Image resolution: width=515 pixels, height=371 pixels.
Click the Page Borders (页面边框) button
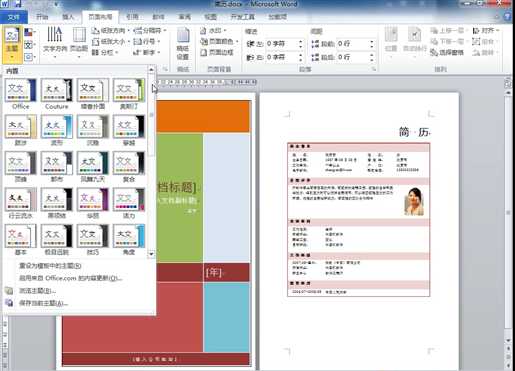coord(217,52)
